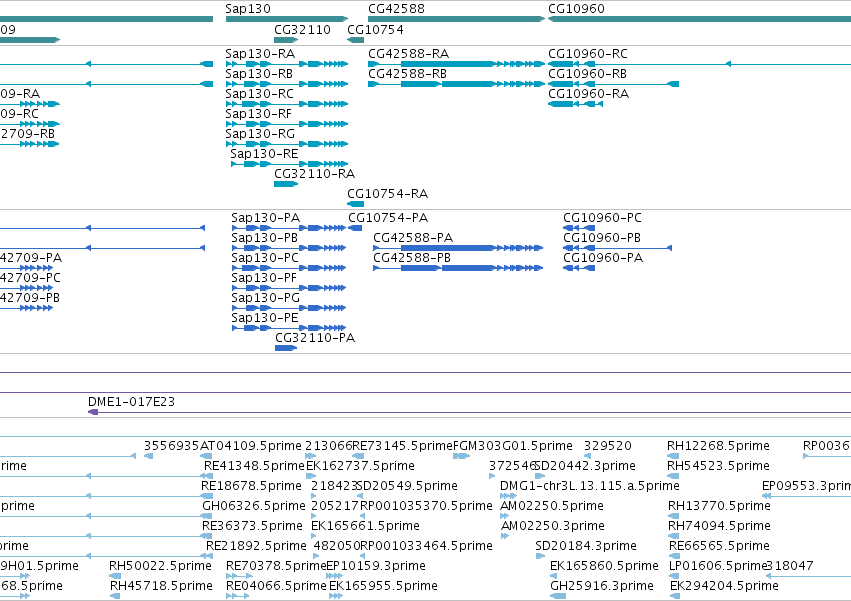
Task: Click the Sap130-PE protein label
Action: point(265,318)
